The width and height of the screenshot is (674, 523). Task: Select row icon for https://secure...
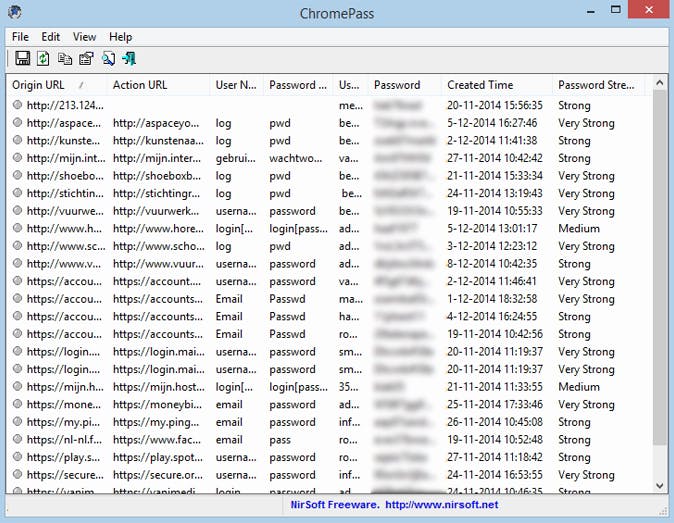(17, 474)
